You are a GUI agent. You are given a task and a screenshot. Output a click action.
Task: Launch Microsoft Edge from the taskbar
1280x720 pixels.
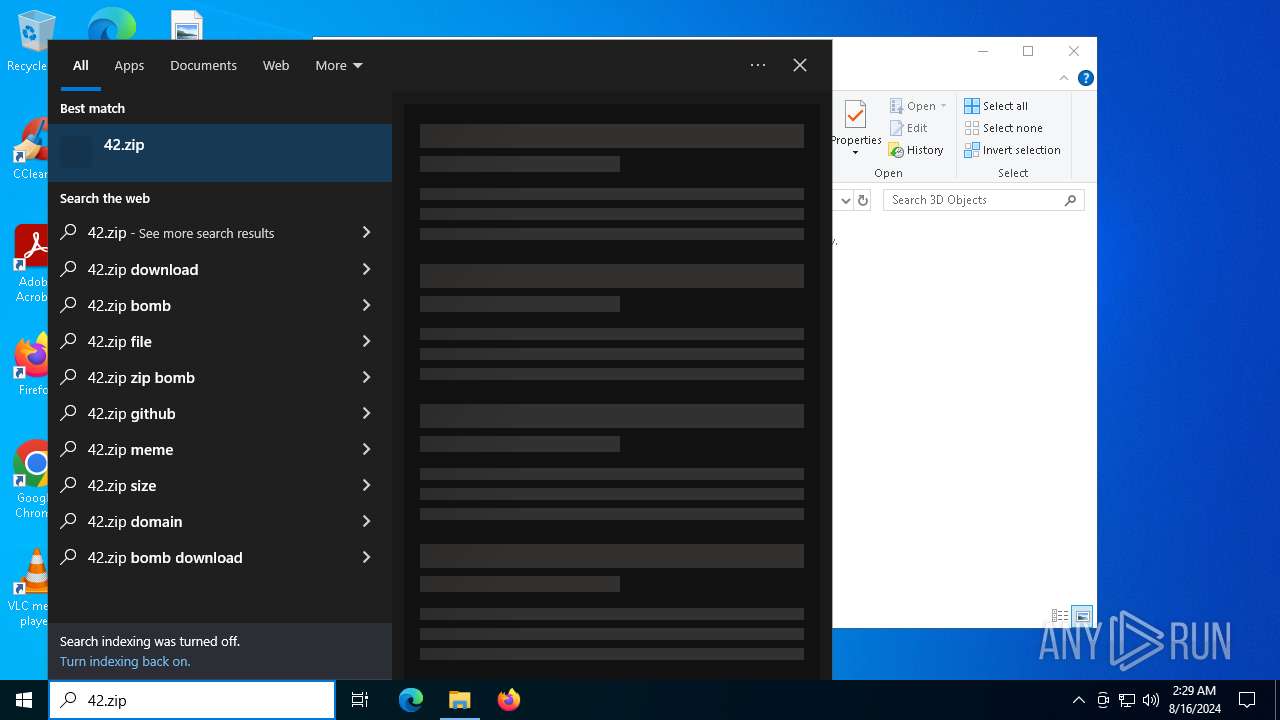tap(411, 700)
